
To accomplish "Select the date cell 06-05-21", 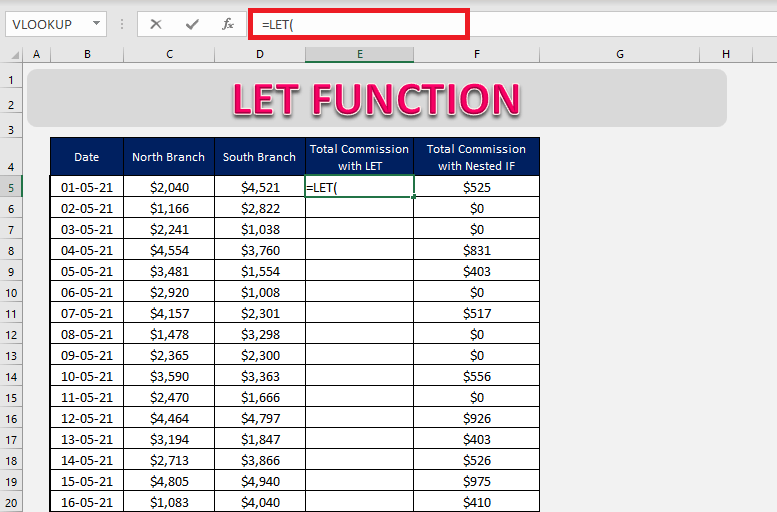I will tap(87, 292).
